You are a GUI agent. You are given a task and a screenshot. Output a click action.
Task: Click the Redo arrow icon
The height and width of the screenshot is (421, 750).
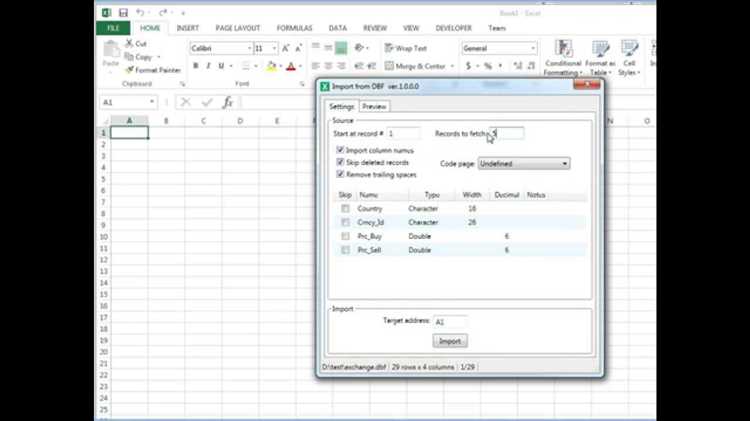pos(163,12)
